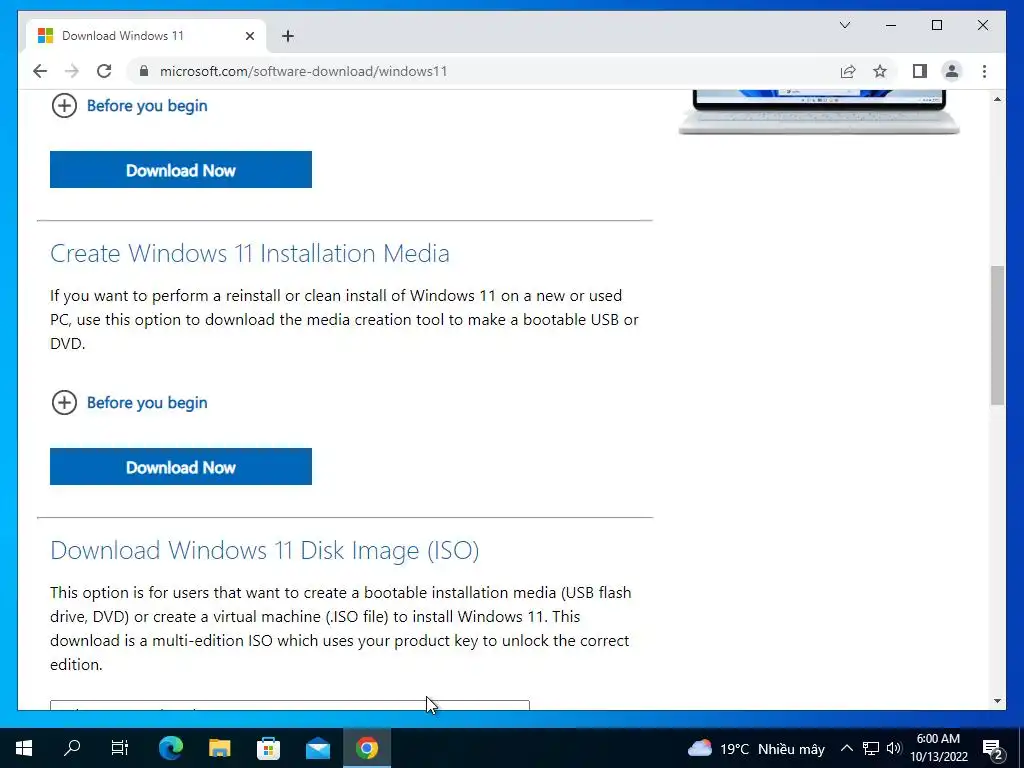Reload the current page
Screen dimensions: 1024x768
point(104,71)
